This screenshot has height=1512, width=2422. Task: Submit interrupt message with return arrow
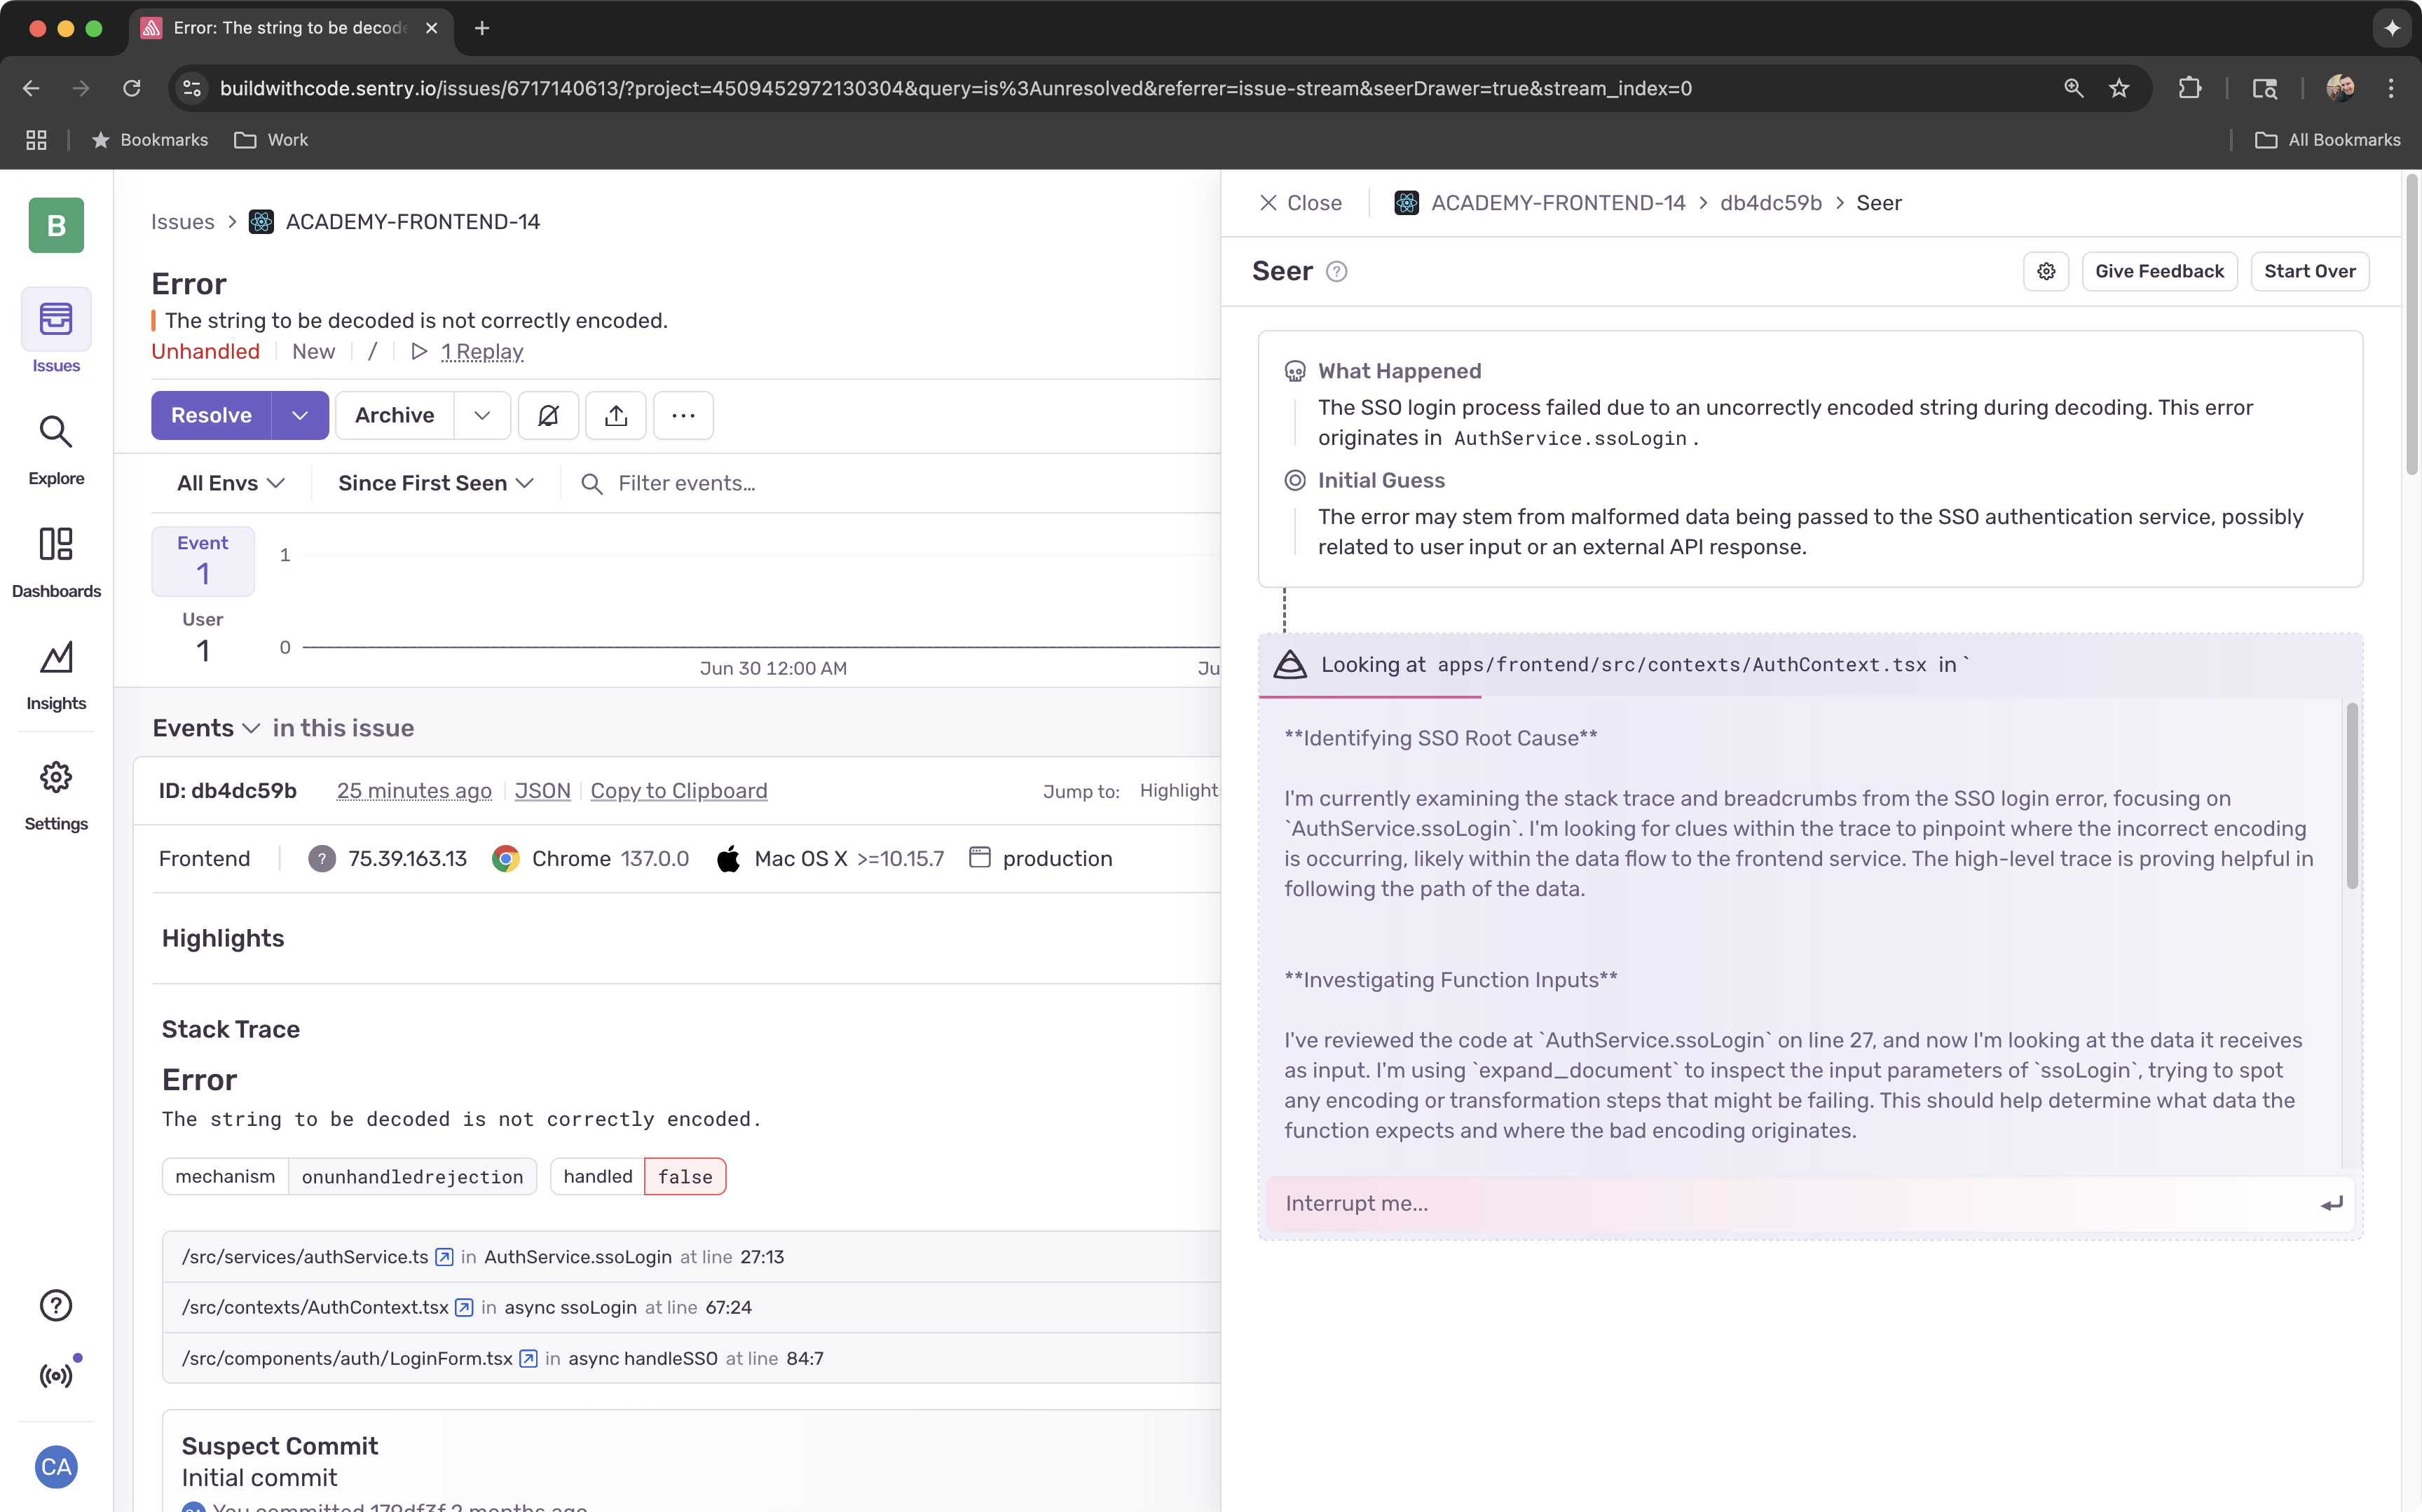(2331, 1204)
